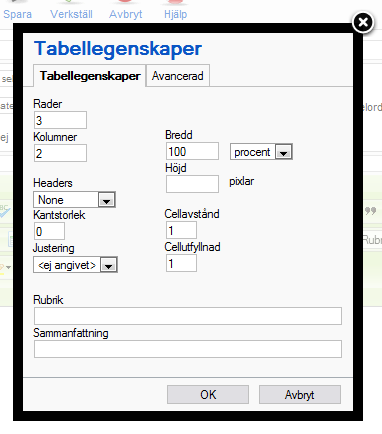Click Verkställ in the background toolbar

[71, 14]
